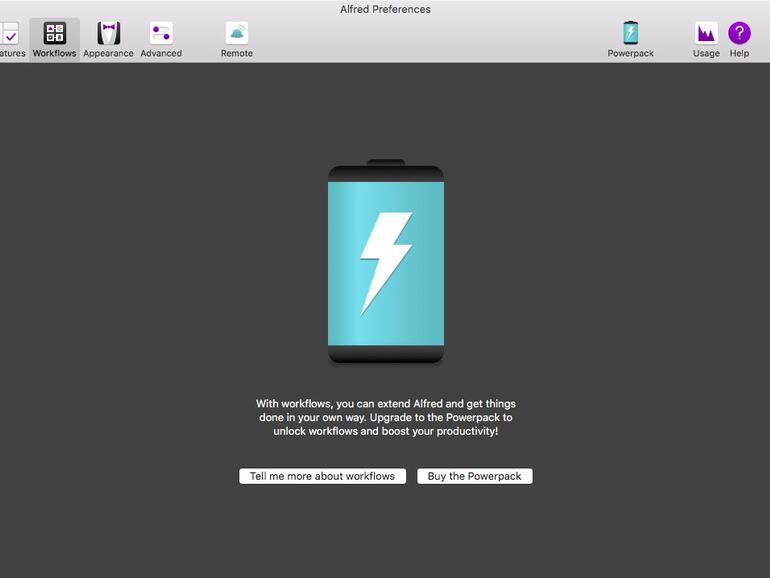
Task: Open the Advanced settings icon
Action: [161, 33]
